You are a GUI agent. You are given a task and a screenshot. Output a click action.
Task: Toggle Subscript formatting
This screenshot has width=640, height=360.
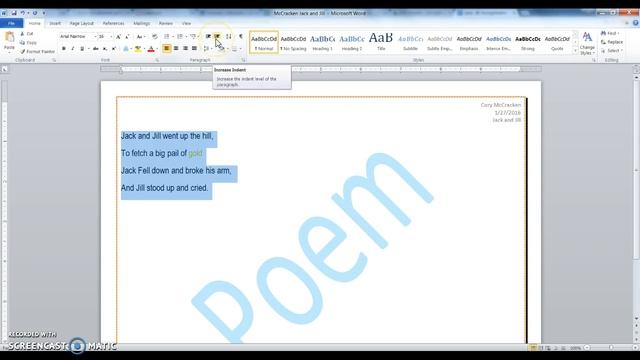coord(105,49)
